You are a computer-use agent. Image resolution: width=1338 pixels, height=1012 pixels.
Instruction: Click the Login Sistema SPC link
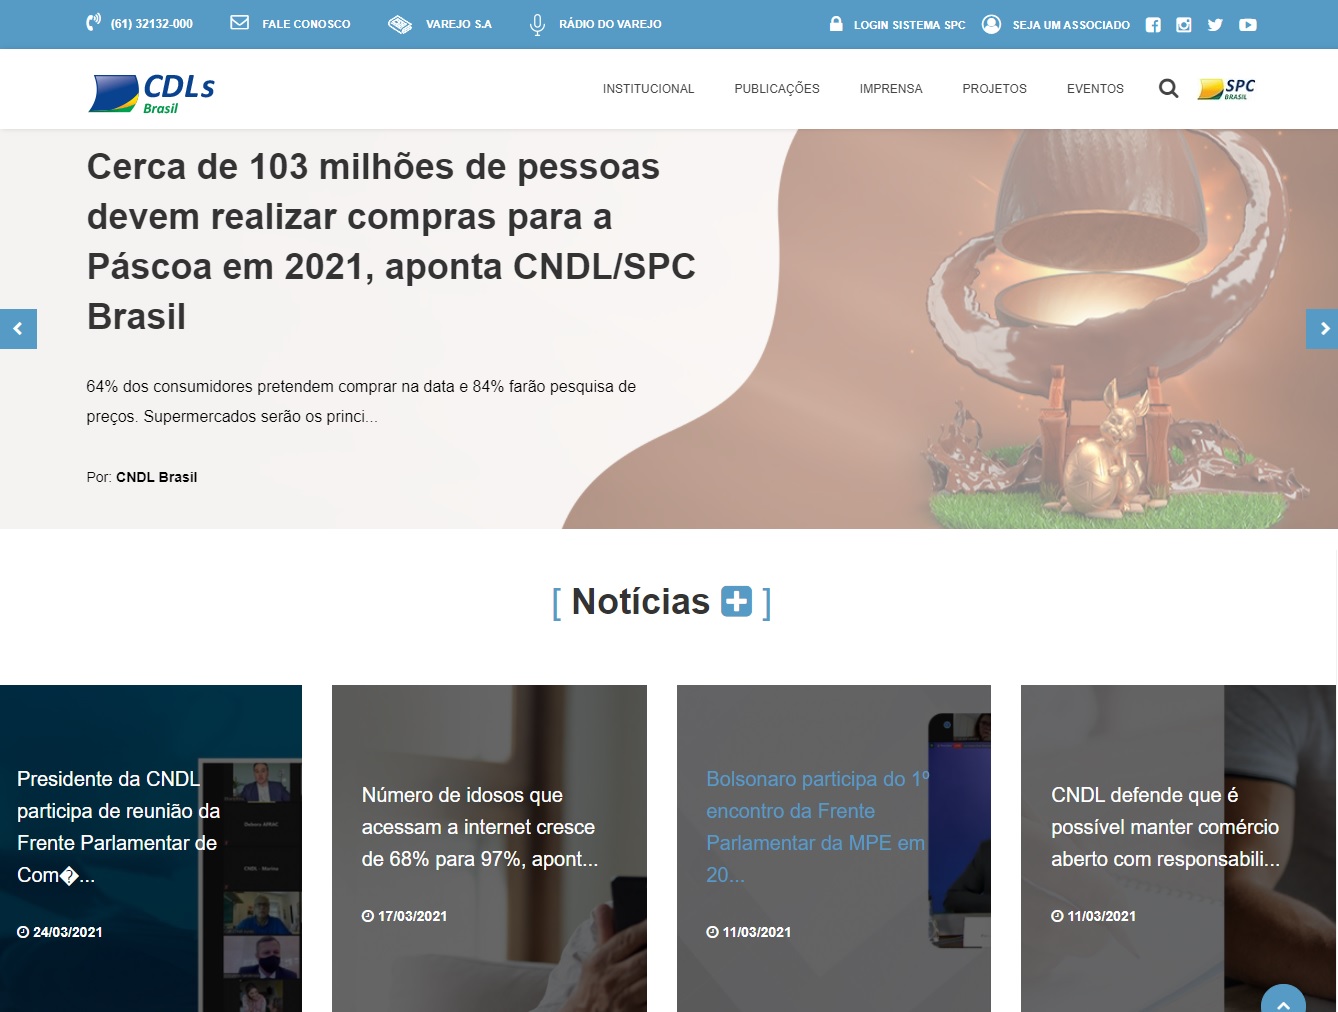pyautogui.click(x=897, y=24)
